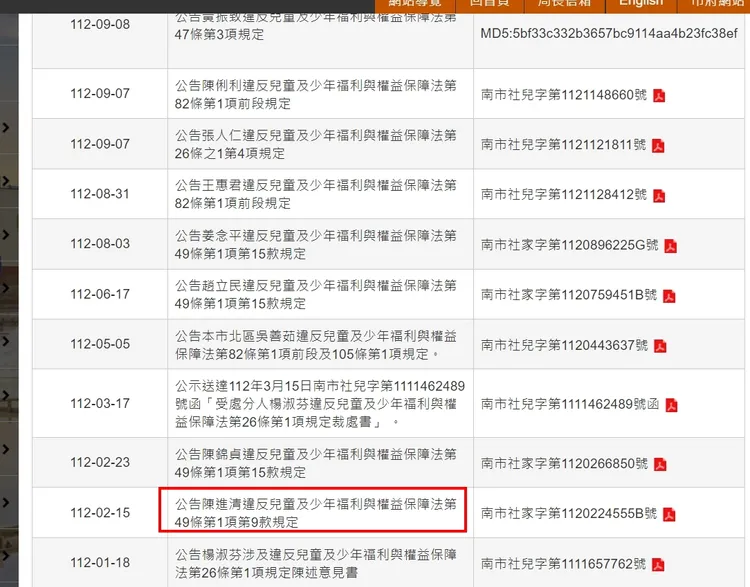Go to 回首頁 in top navigation
Screen dimensions: 750x587
[x=481, y=3]
